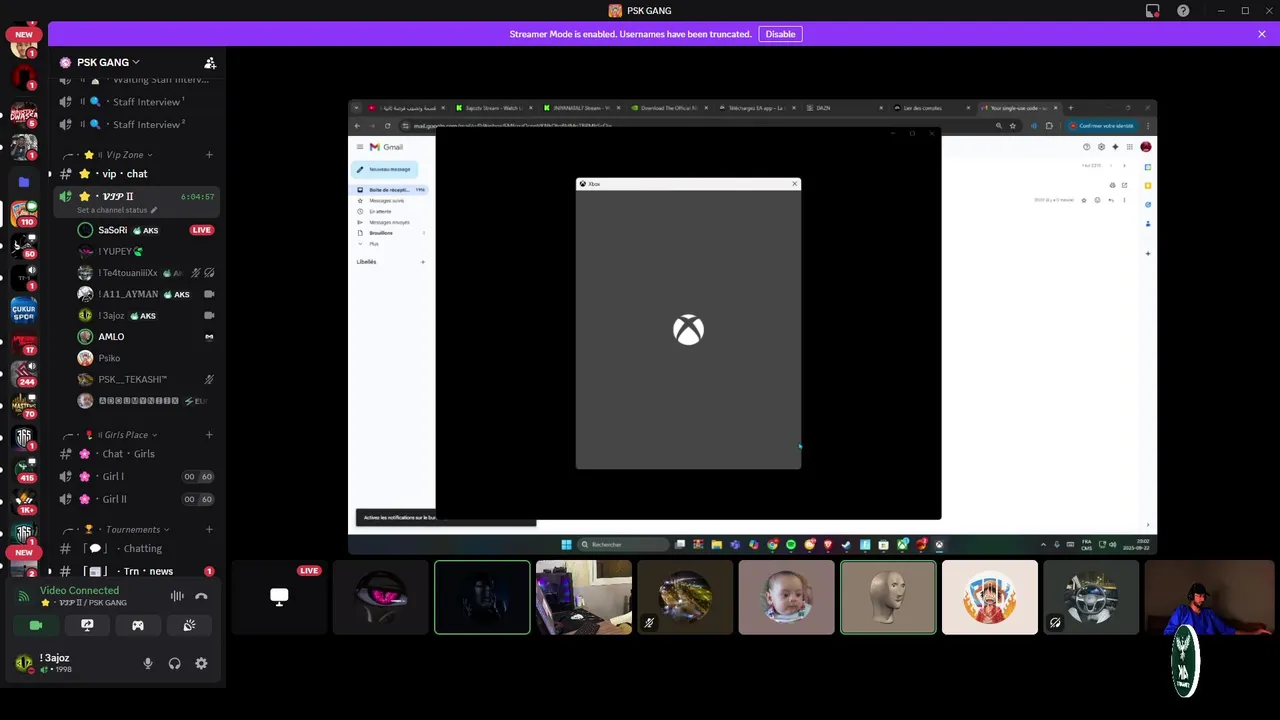The height and width of the screenshot is (720, 1280).
Task: Click the lower NEW mentions indicator
Action: (x=24, y=552)
